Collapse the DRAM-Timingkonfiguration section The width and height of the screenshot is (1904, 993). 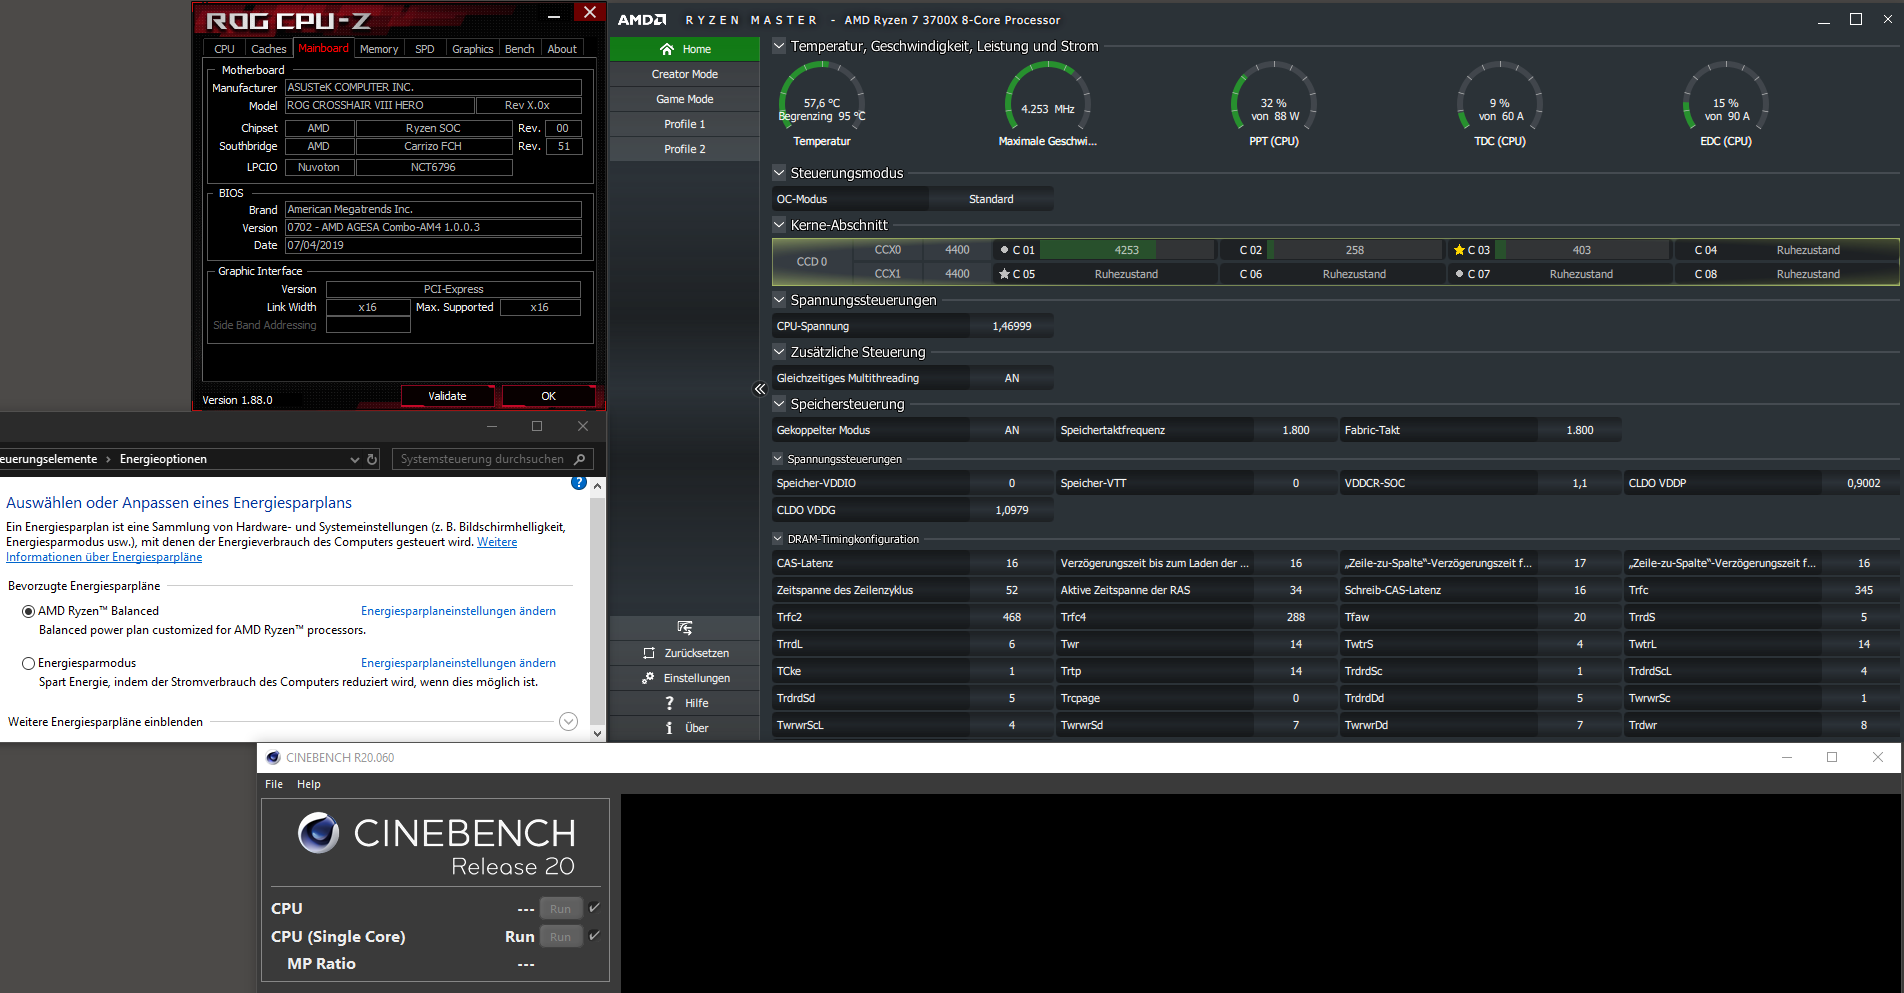pos(778,539)
